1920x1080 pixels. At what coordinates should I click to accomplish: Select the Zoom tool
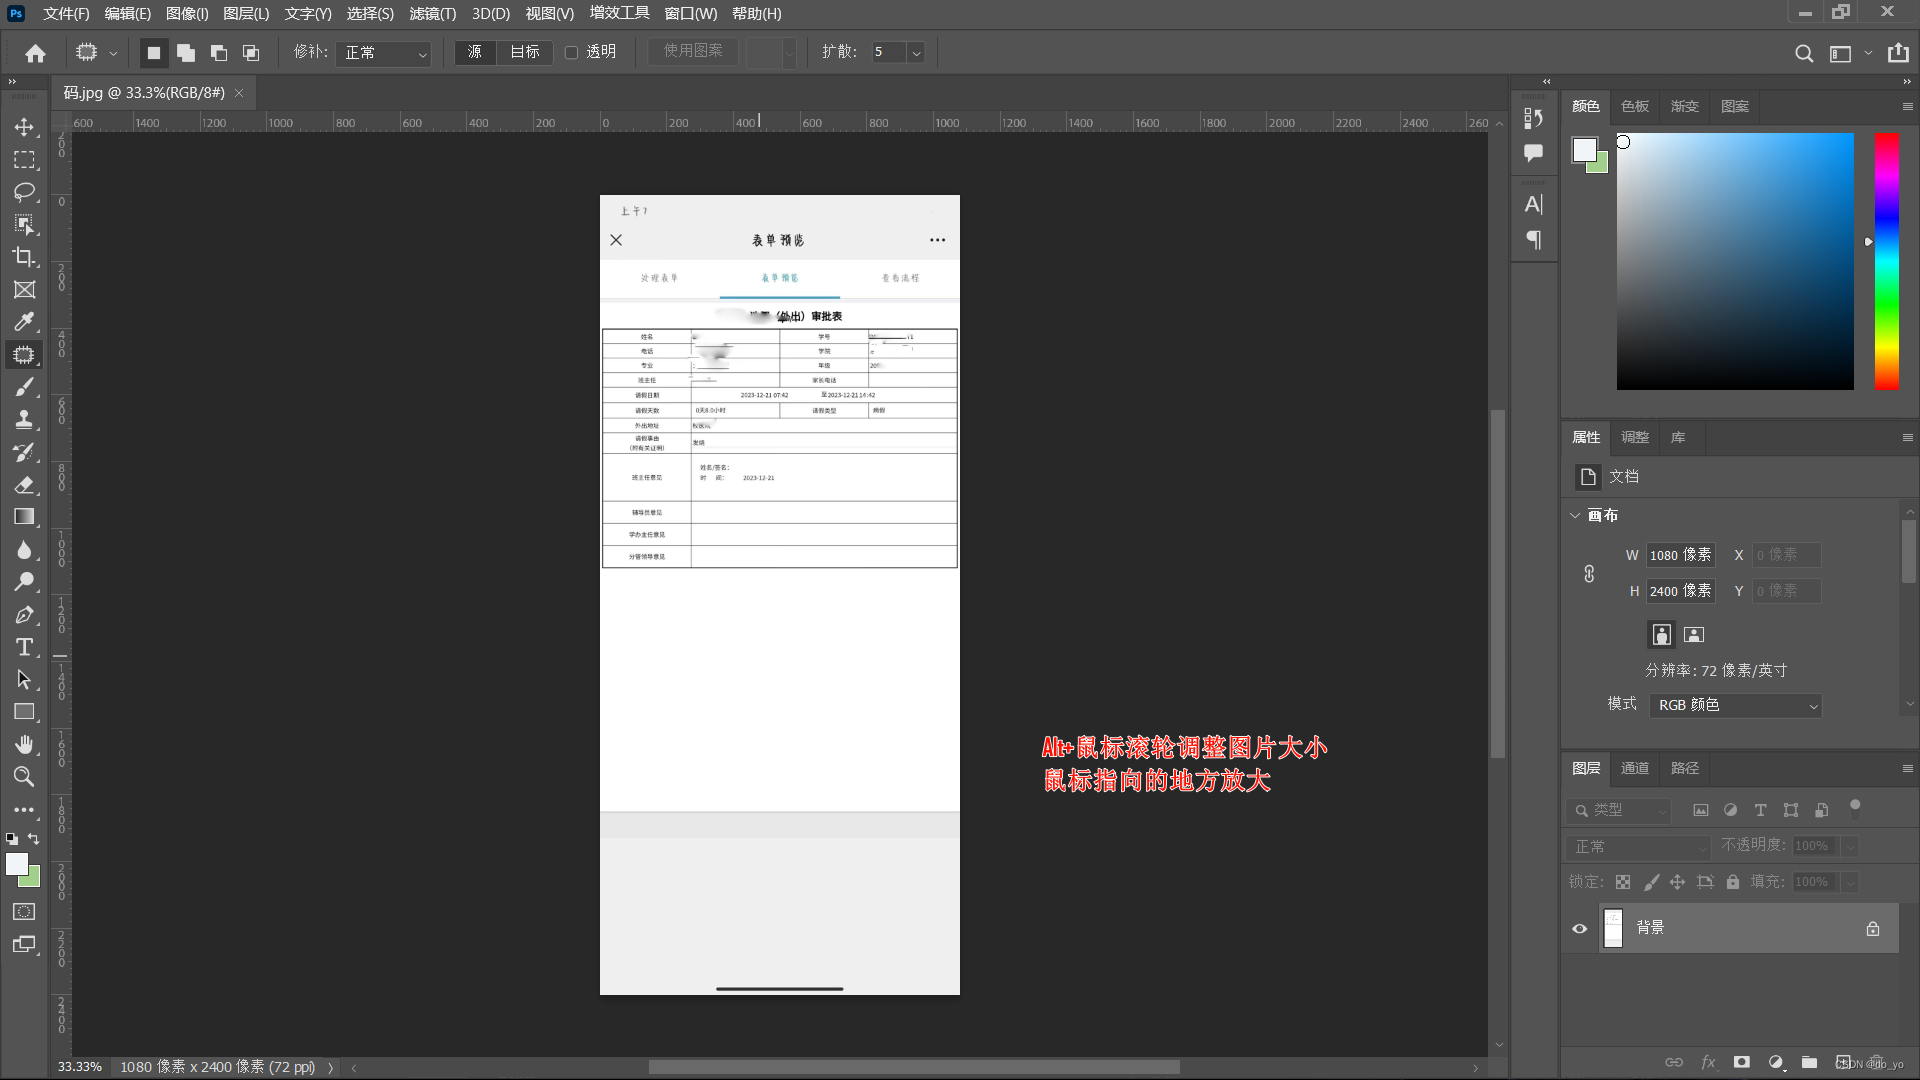[24, 777]
